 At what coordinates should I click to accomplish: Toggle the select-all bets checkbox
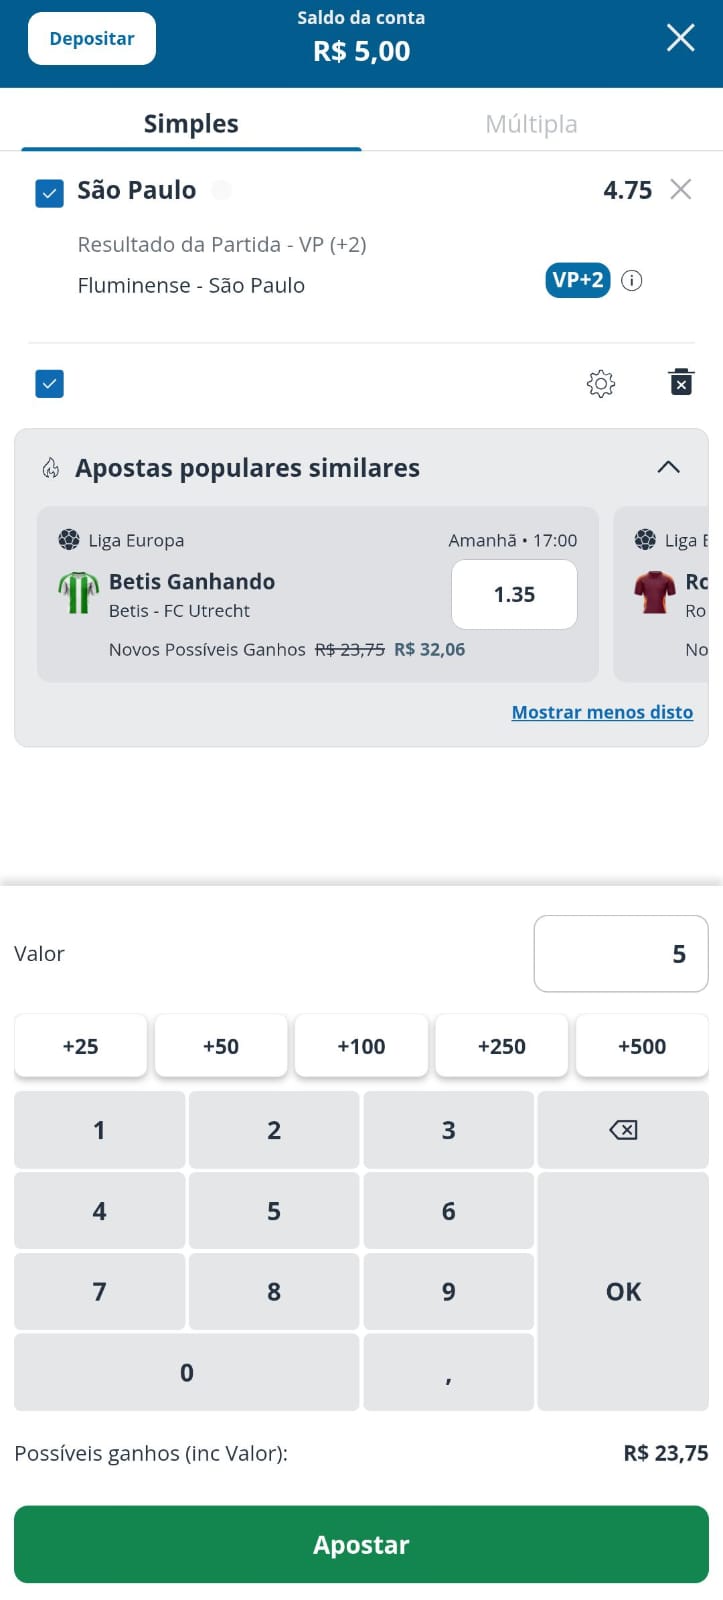pos(49,382)
